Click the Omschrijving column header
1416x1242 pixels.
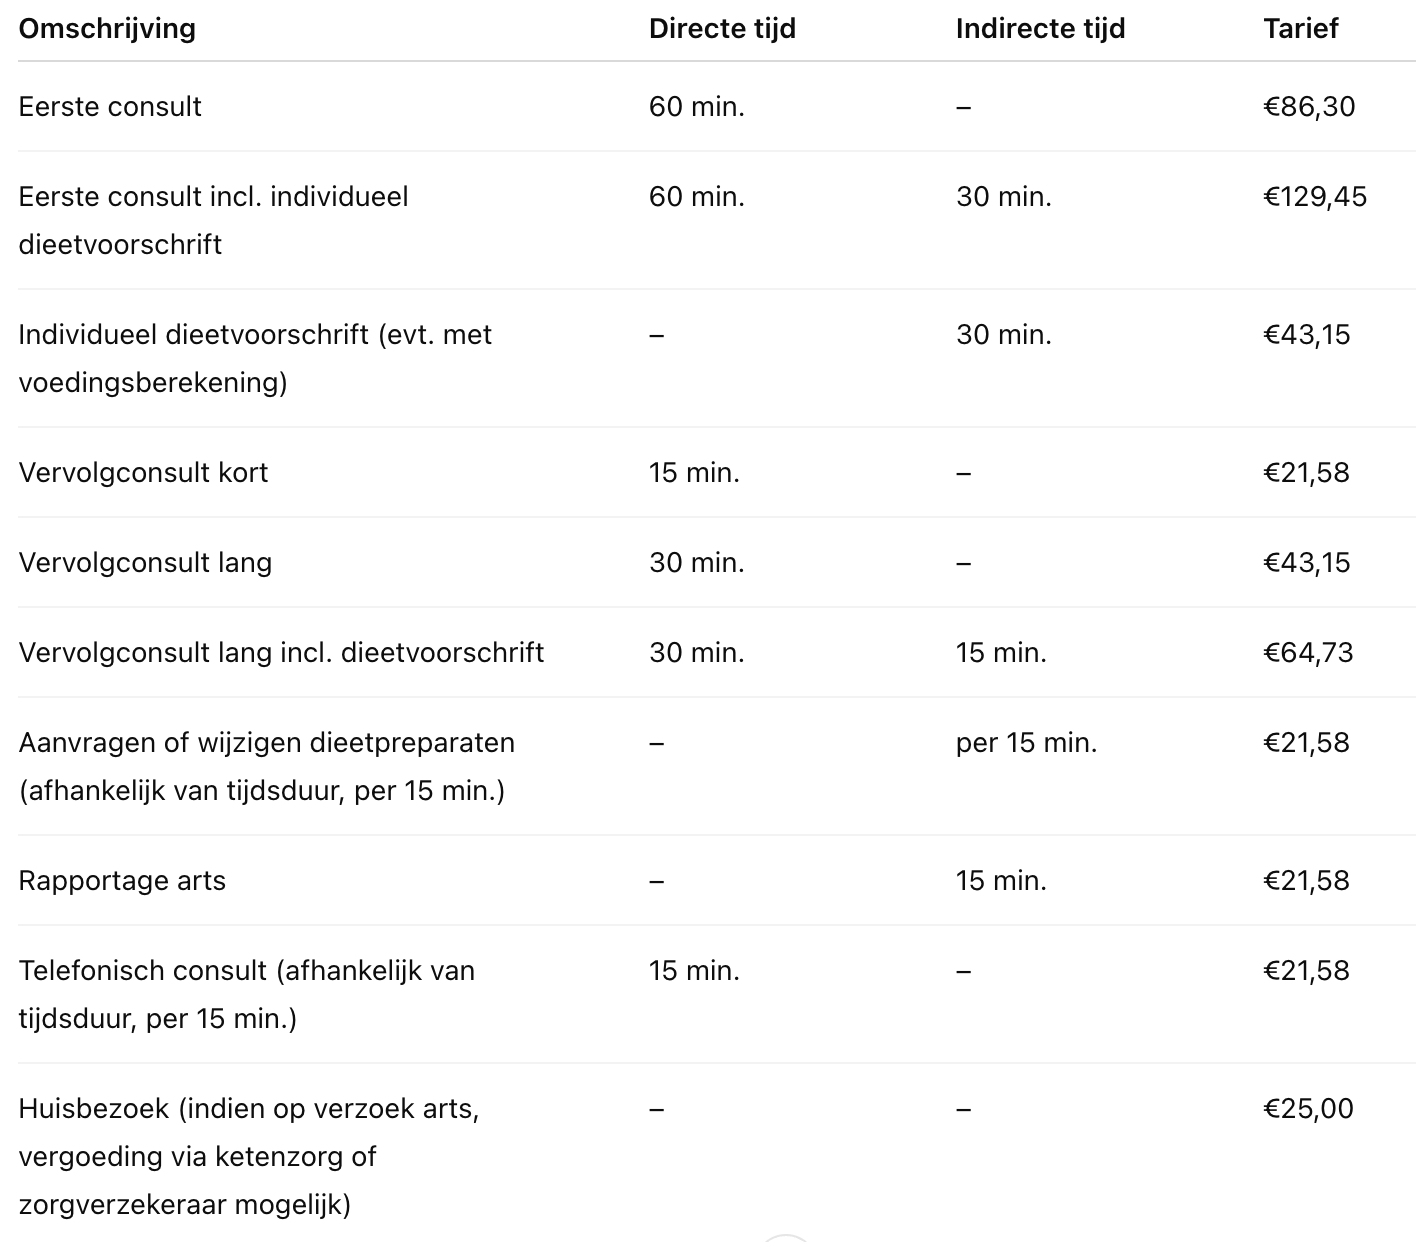pyautogui.click(x=107, y=28)
